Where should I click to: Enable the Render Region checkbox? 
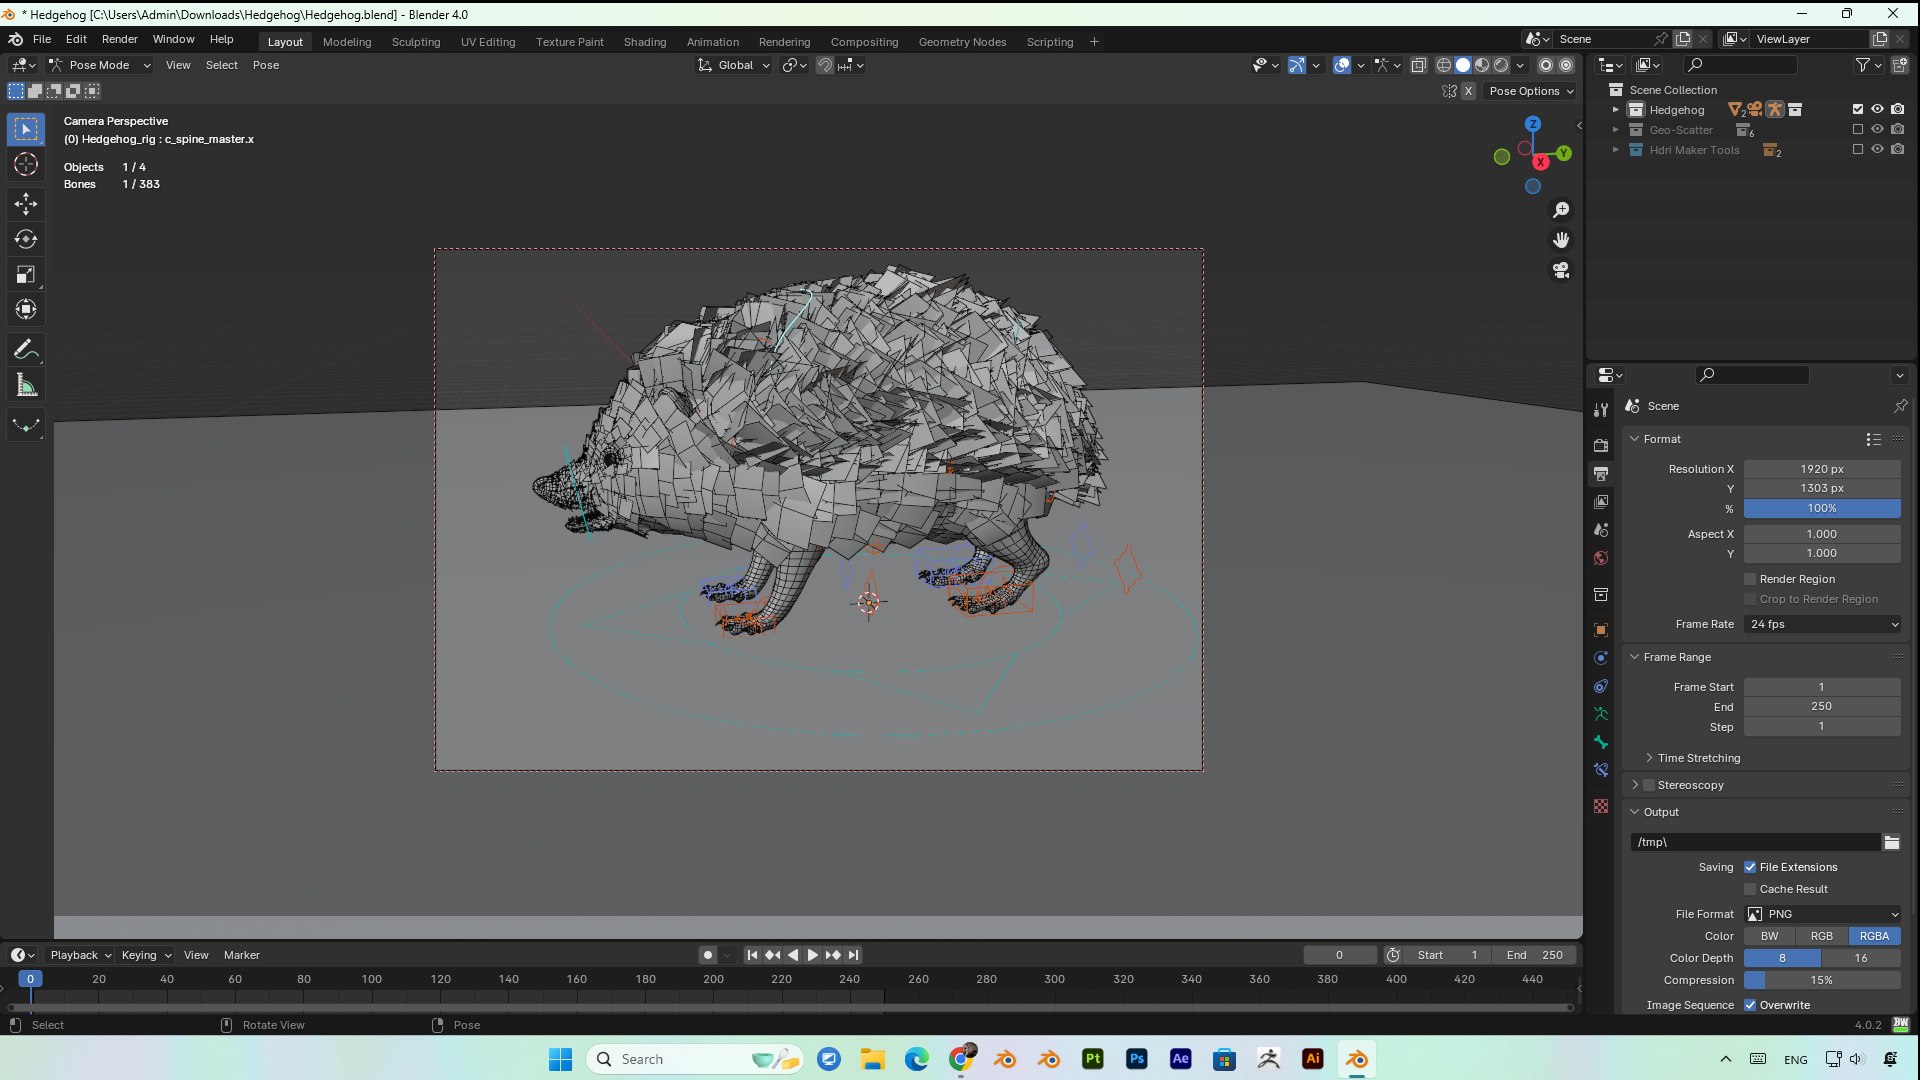1750,579
